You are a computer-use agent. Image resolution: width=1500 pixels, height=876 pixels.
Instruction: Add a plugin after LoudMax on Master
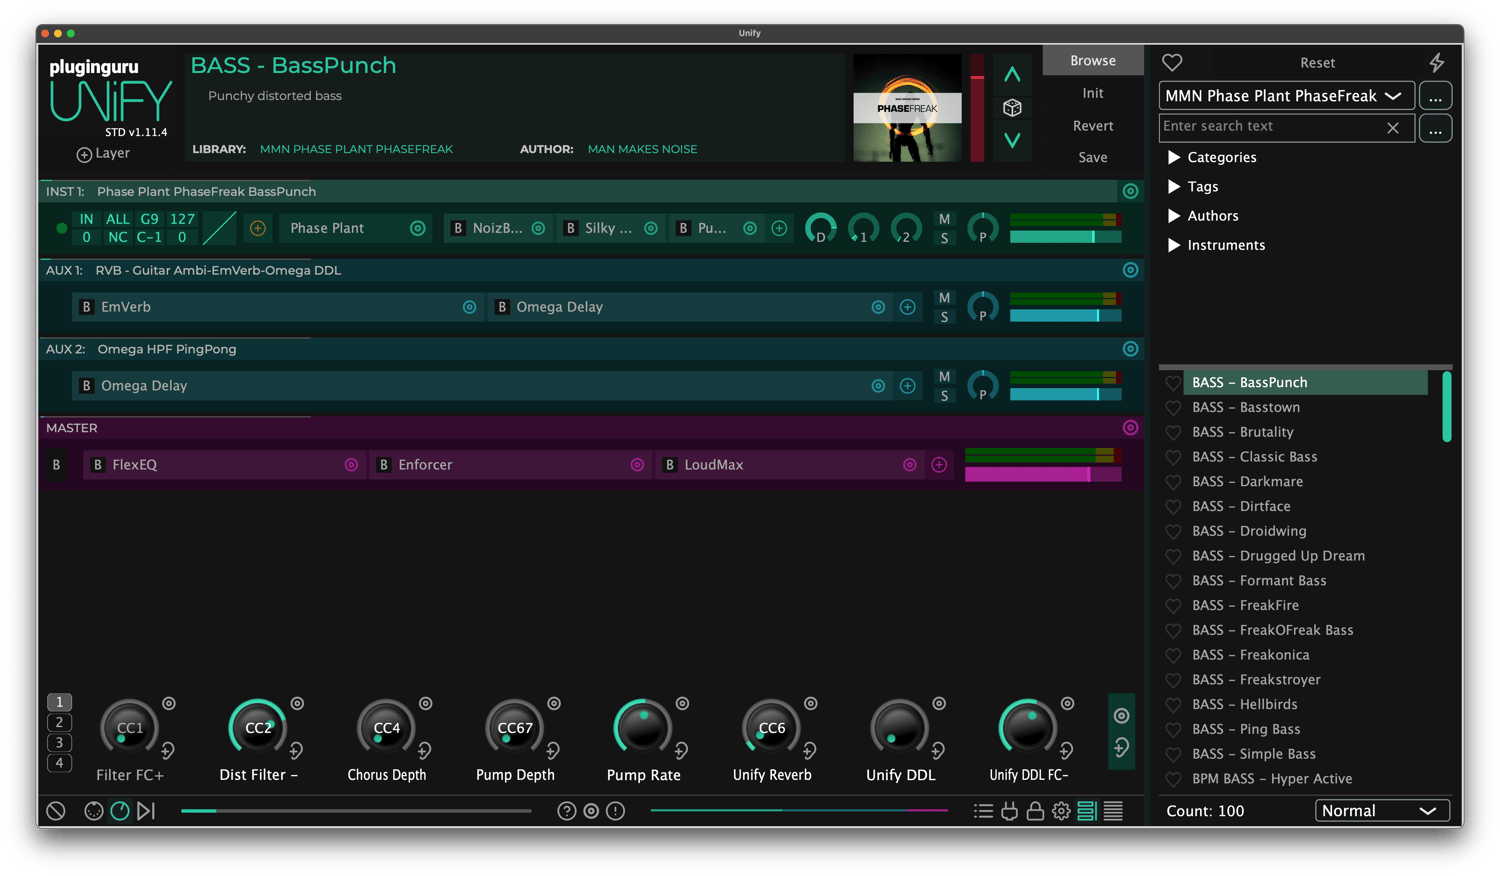point(939,465)
